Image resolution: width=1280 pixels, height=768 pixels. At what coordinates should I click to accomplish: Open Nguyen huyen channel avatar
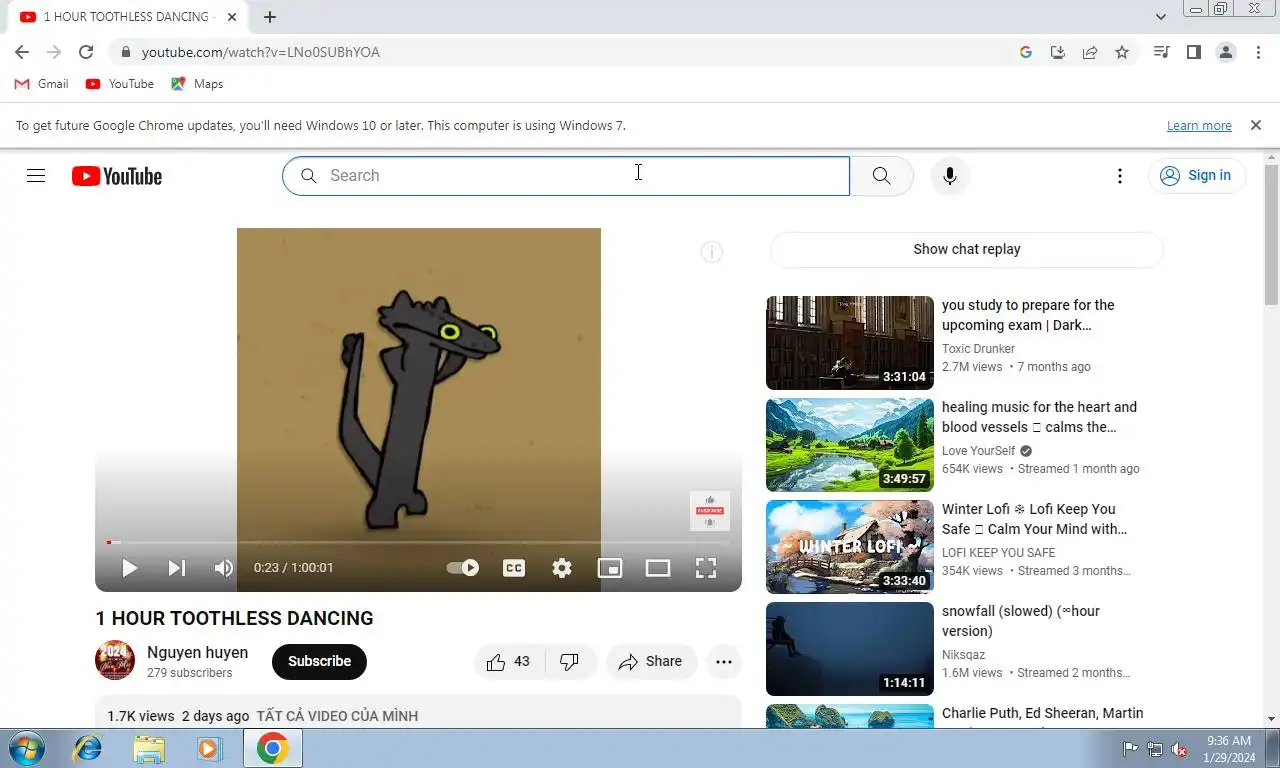115,660
